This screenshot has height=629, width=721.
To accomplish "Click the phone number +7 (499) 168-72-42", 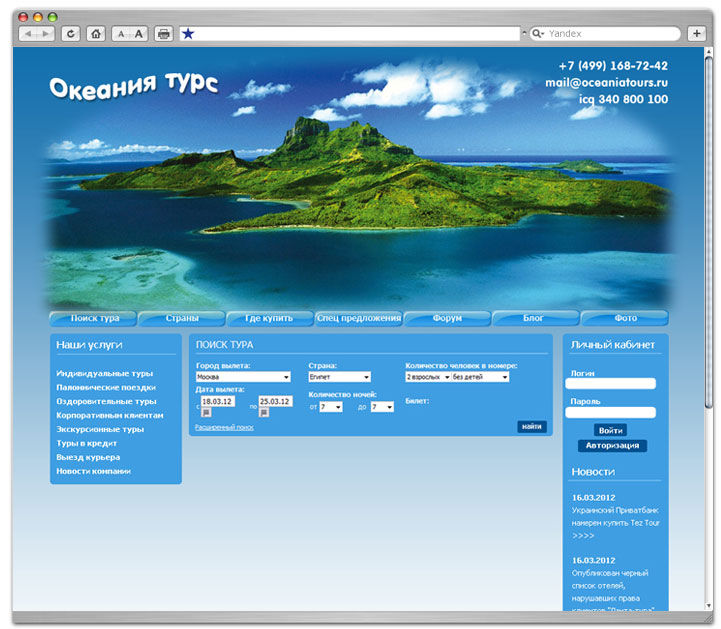I will click(x=613, y=66).
